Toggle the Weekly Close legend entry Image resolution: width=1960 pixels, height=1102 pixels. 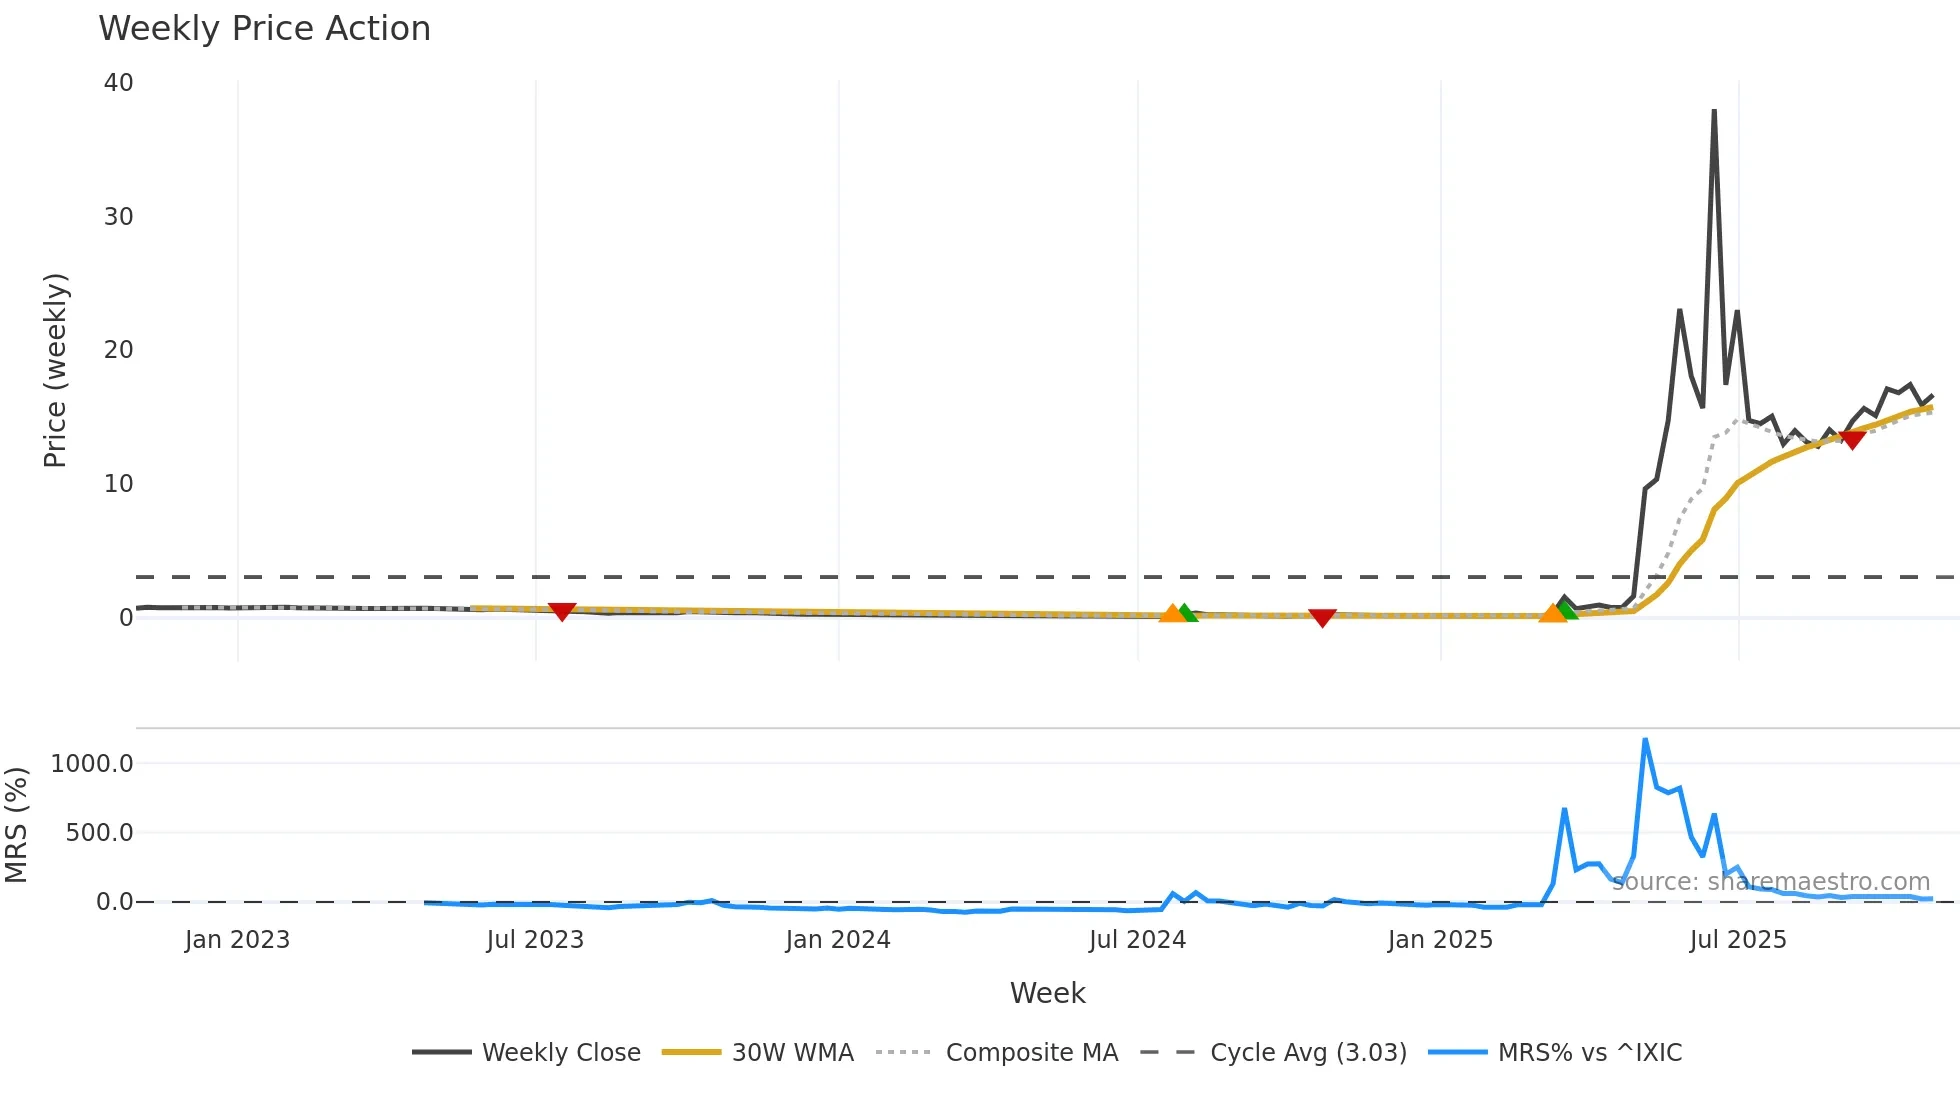pyautogui.click(x=527, y=1052)
